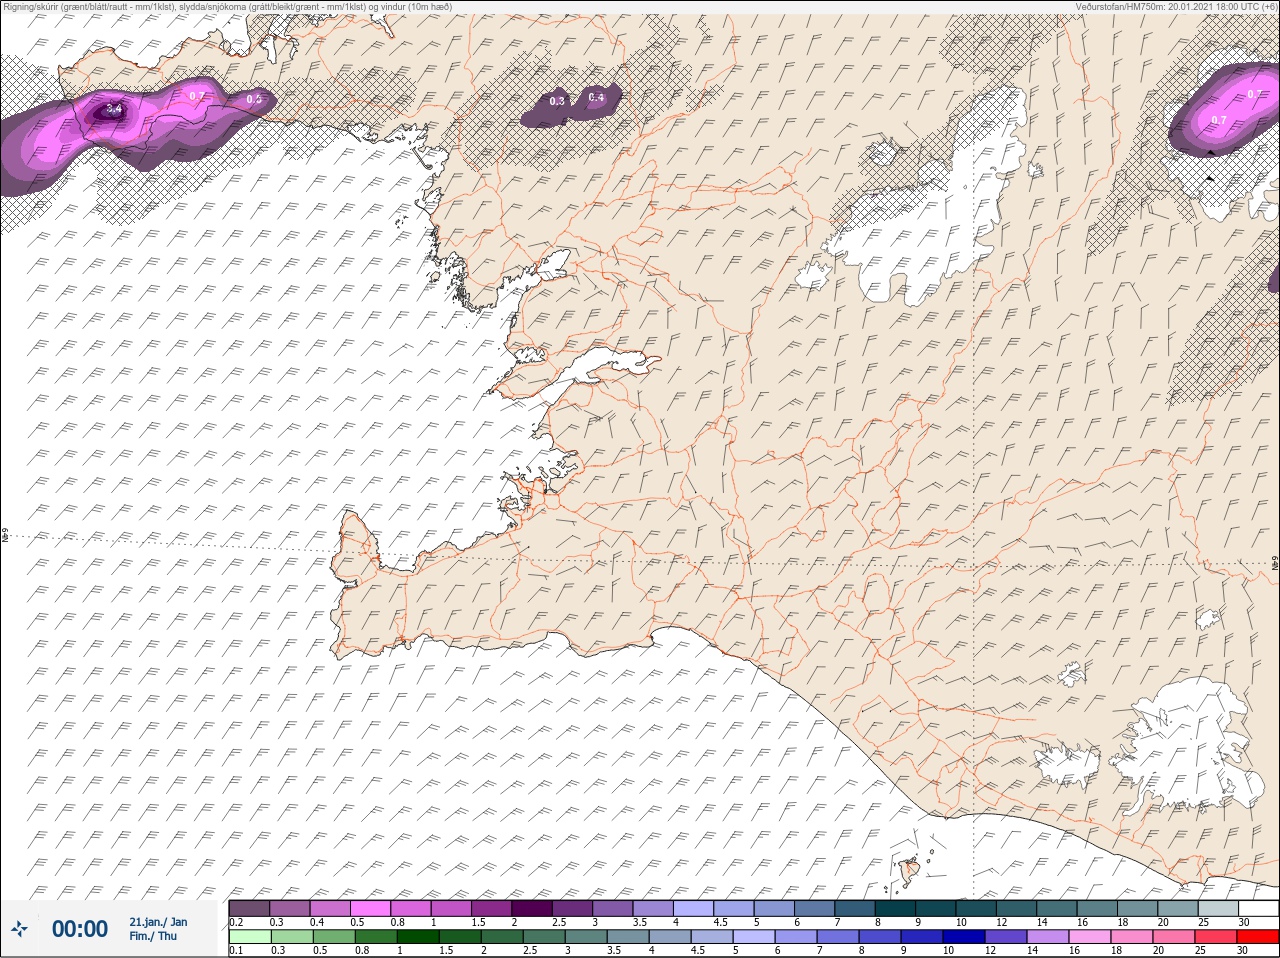
Task: Pick the dark green lower legend swatch at 1
Action: [416, 937]
